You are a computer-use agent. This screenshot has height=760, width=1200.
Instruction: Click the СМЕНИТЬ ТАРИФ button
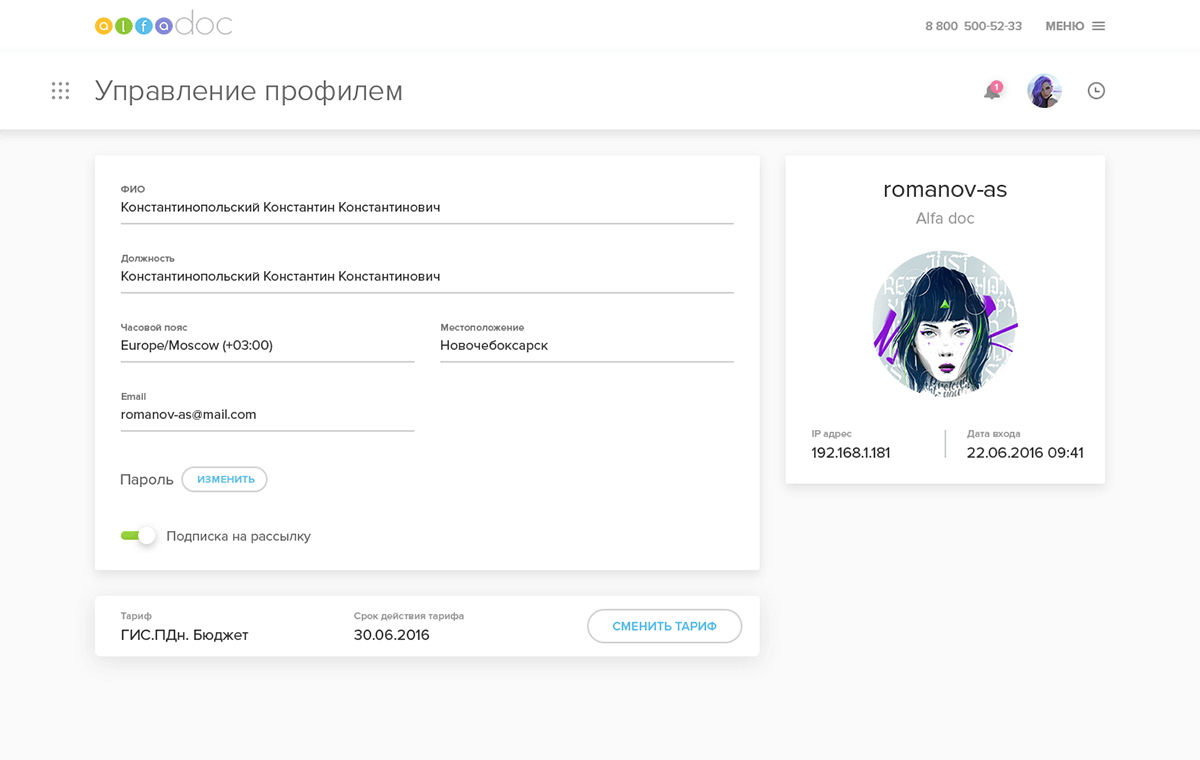pyautogui.click(x=664, y=626)
